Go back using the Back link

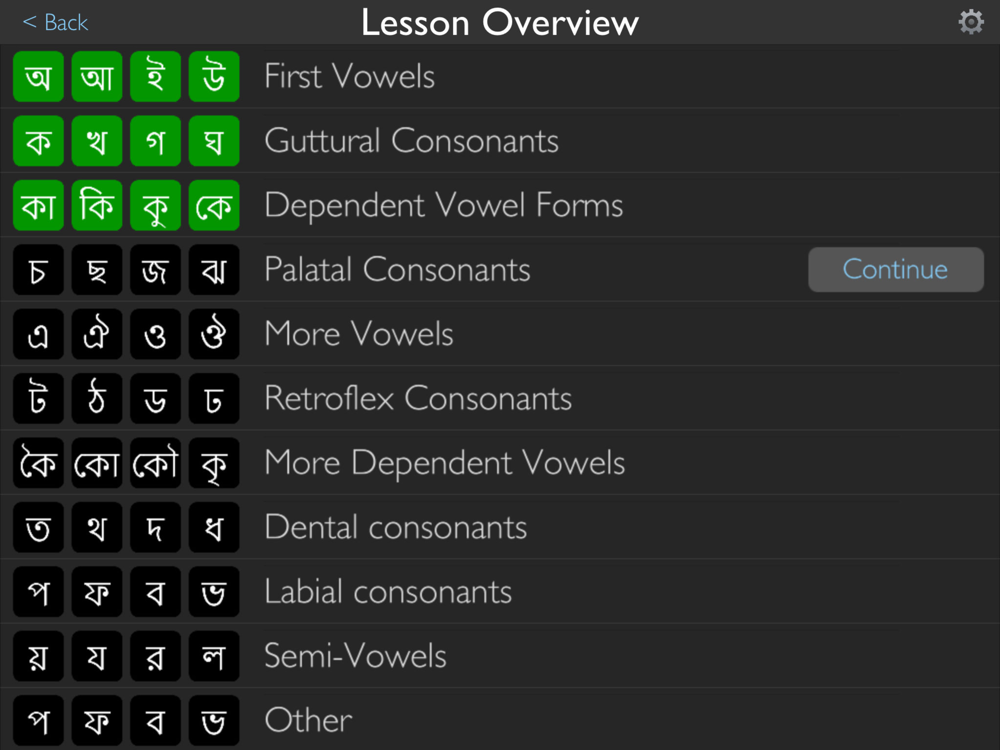point(55,23)
